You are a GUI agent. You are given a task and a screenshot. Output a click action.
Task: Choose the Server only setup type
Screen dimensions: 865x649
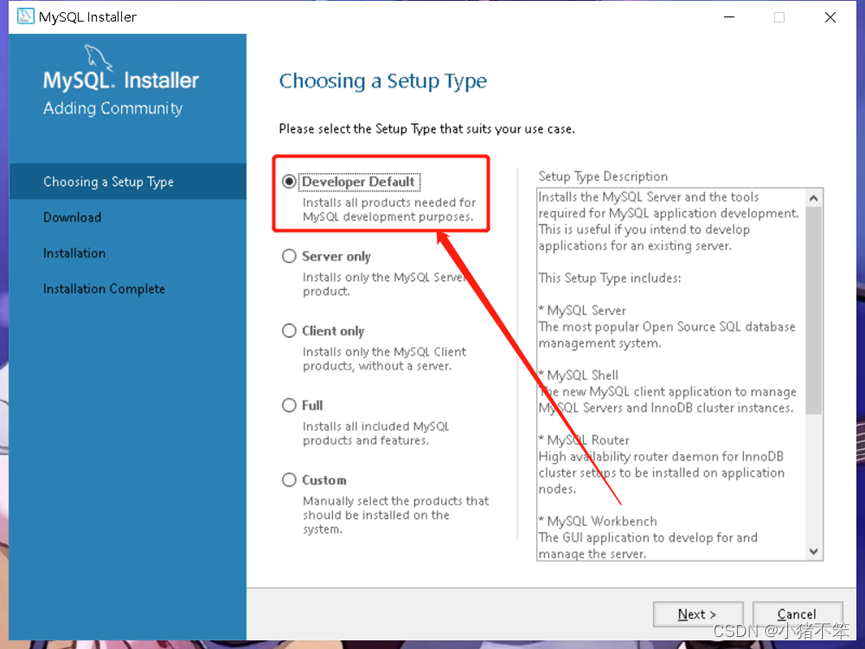click(x=289, y=256)
